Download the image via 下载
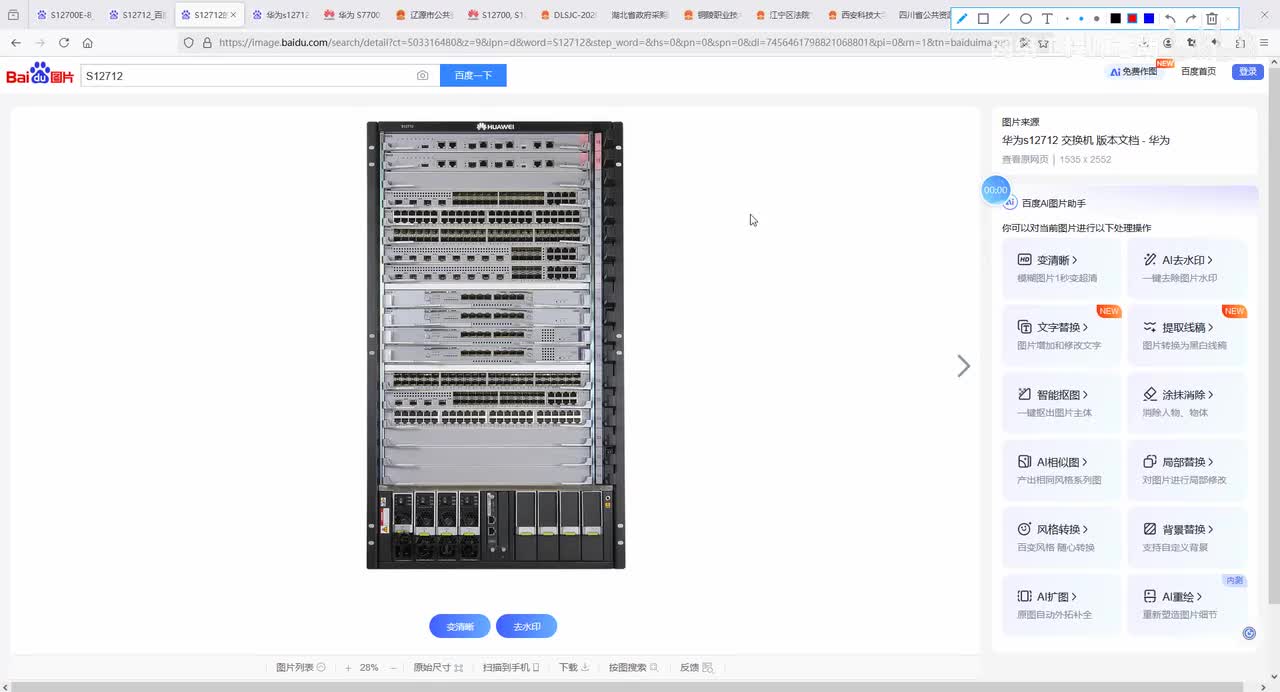This screenshot has height=692, width=1280. 574,667
